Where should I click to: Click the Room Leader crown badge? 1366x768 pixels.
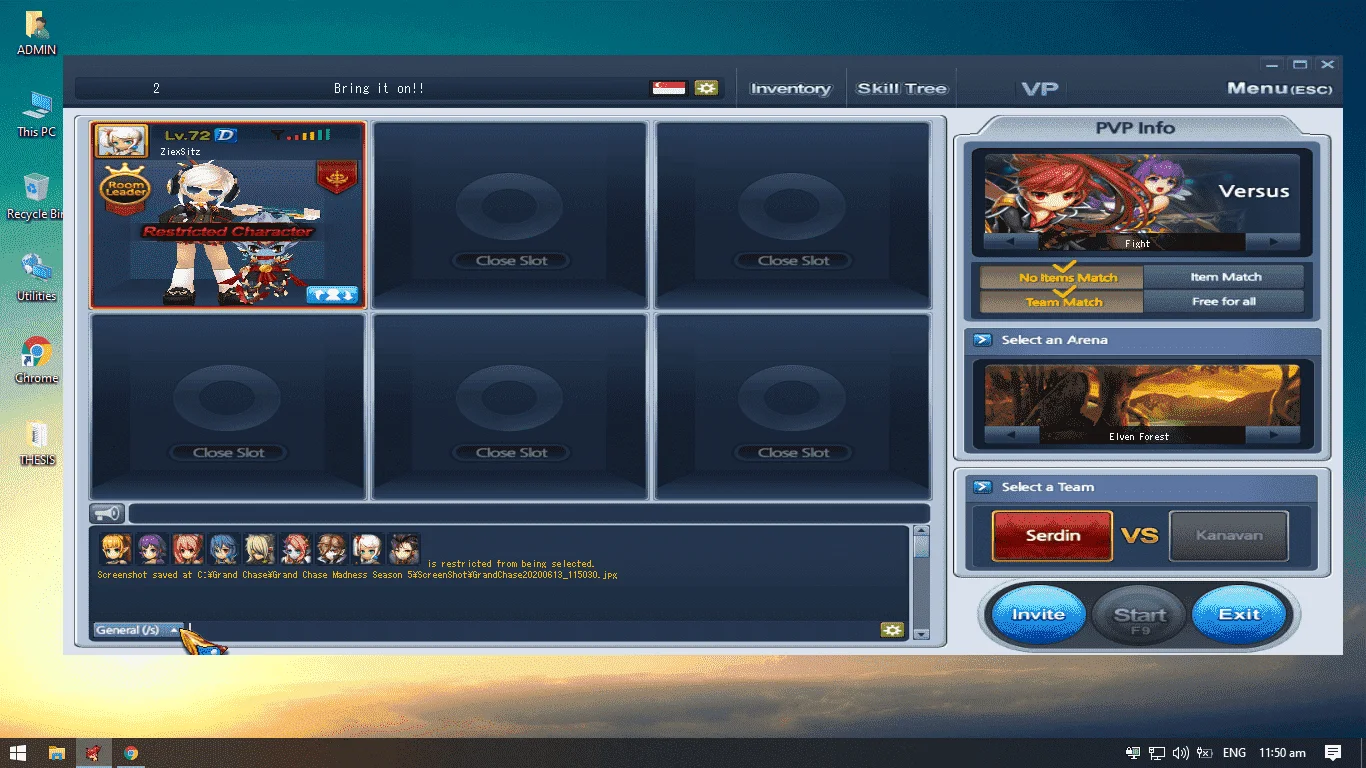pos(126,190)
